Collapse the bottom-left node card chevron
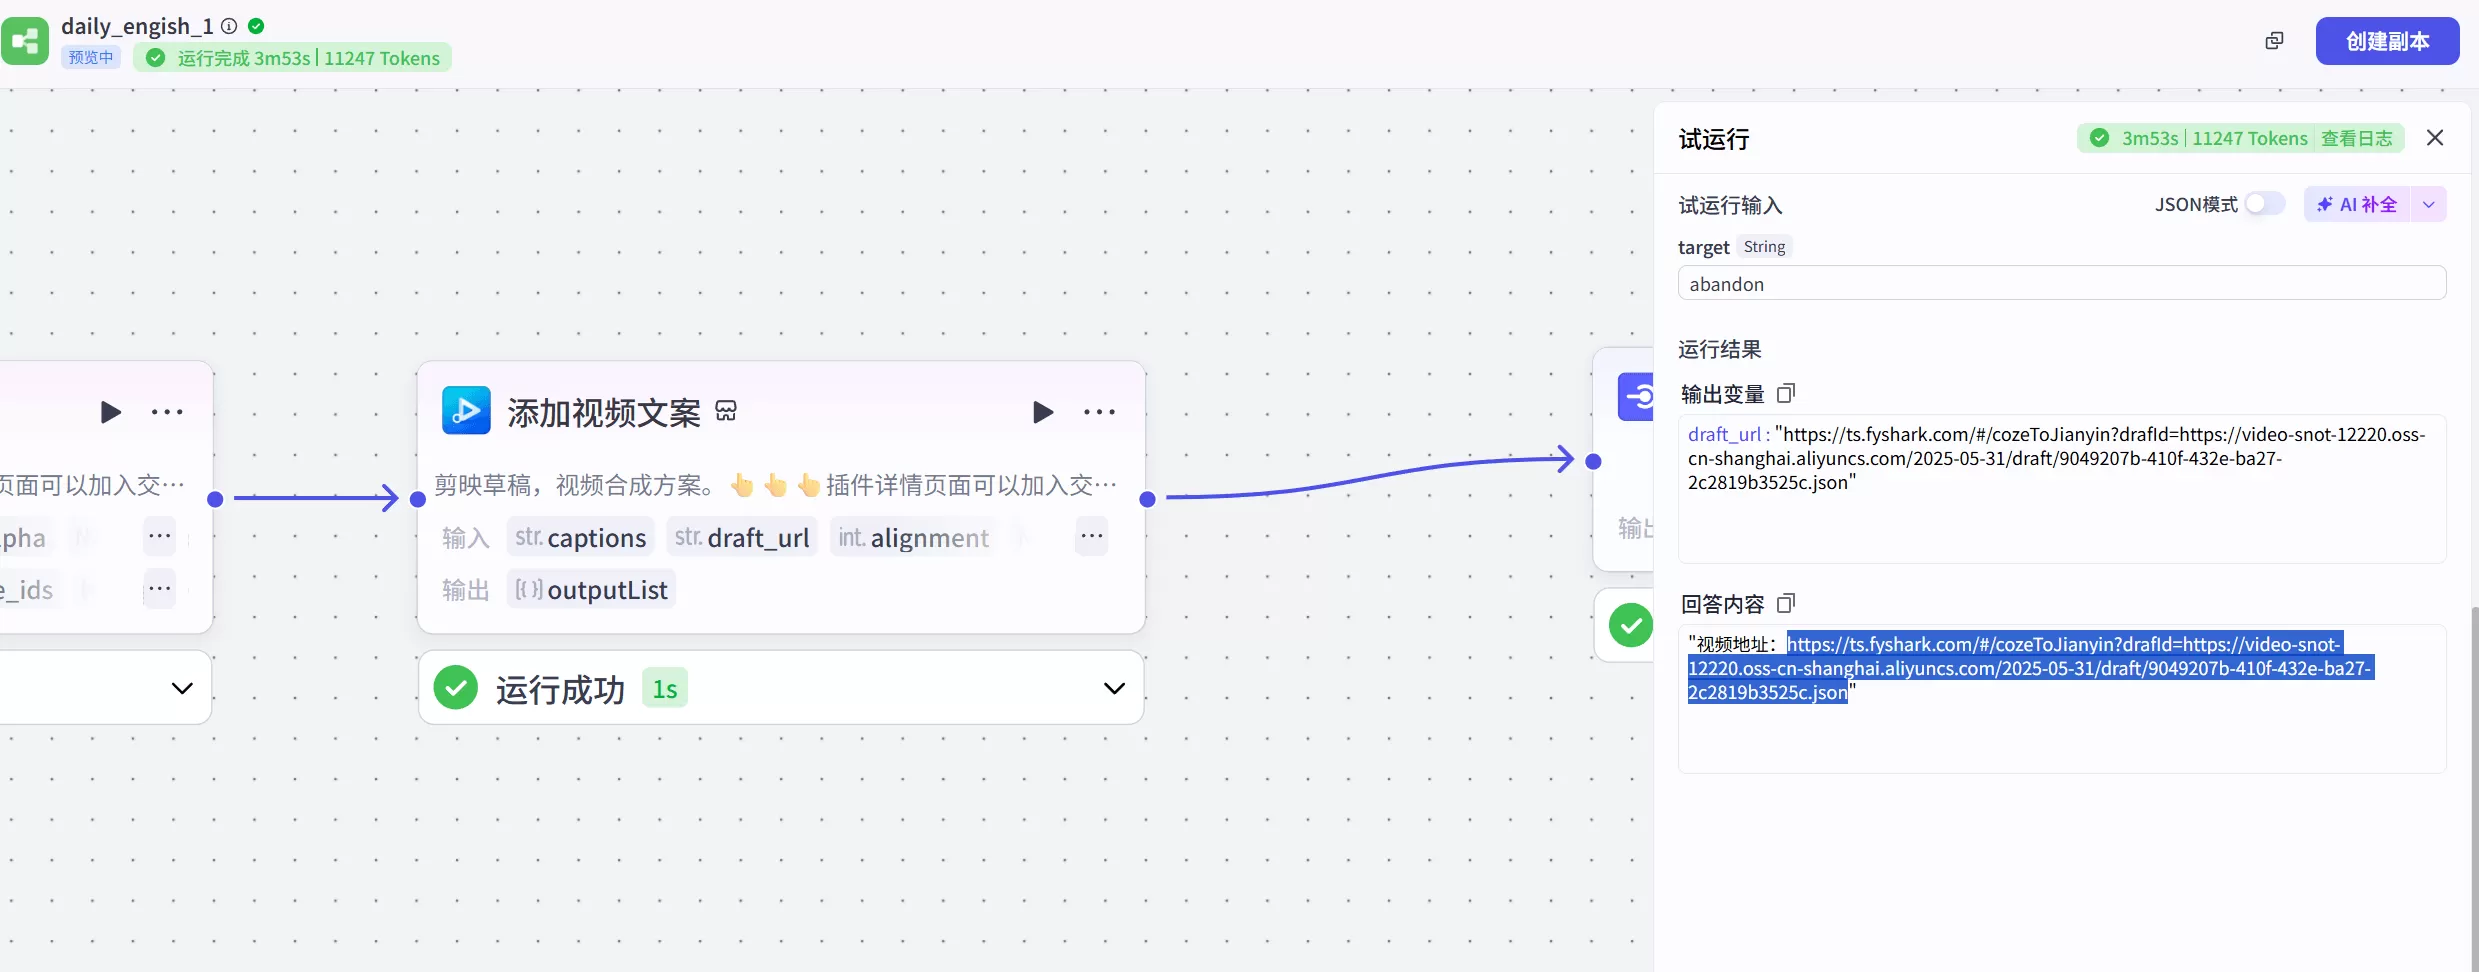Screen dimensions: 2479x972 tap(183, 687)
